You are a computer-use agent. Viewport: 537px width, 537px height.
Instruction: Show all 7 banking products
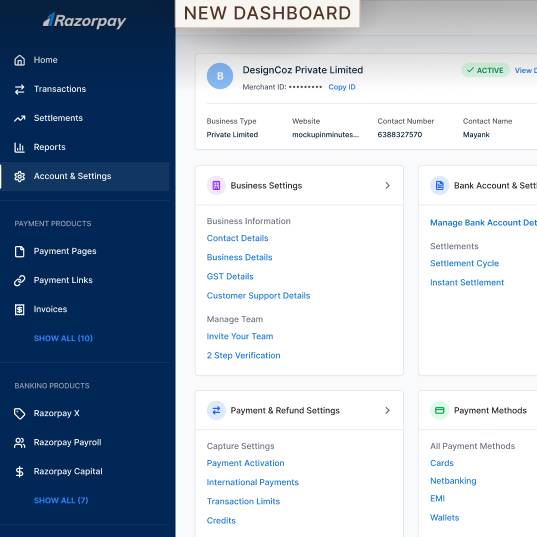point(61,501)
